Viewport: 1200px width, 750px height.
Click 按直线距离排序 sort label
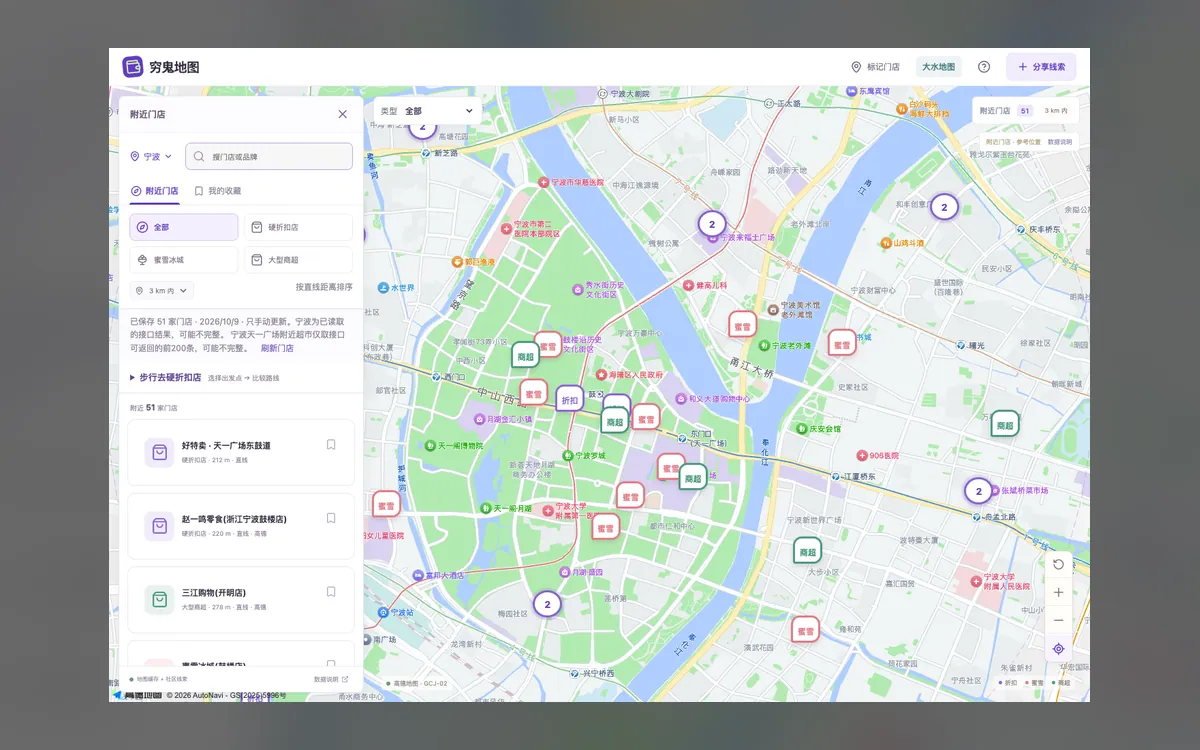324,287
